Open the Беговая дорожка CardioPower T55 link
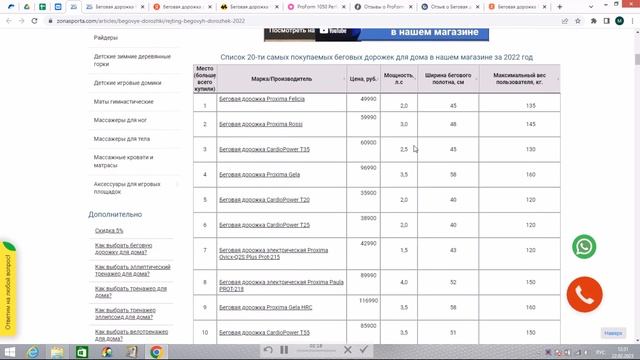Viewport: 640px width, 360px height. 264,333
